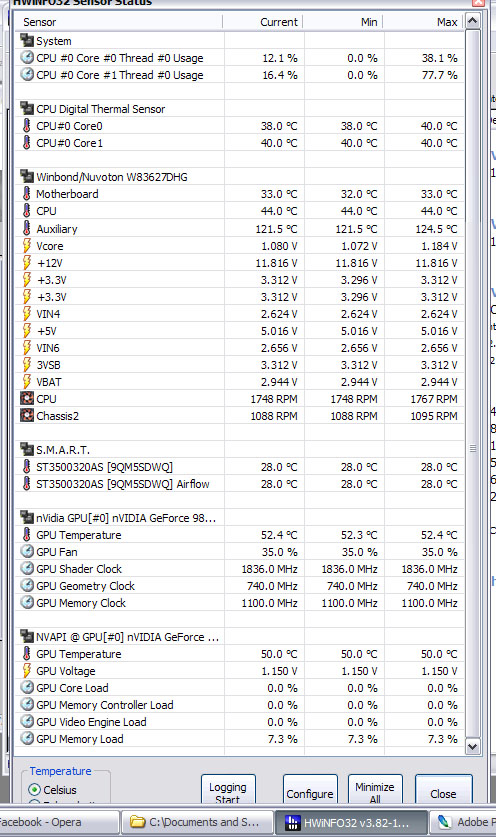Click the icon beside GPU Memory Load
The image size is (496, 837).
(27, 739)
